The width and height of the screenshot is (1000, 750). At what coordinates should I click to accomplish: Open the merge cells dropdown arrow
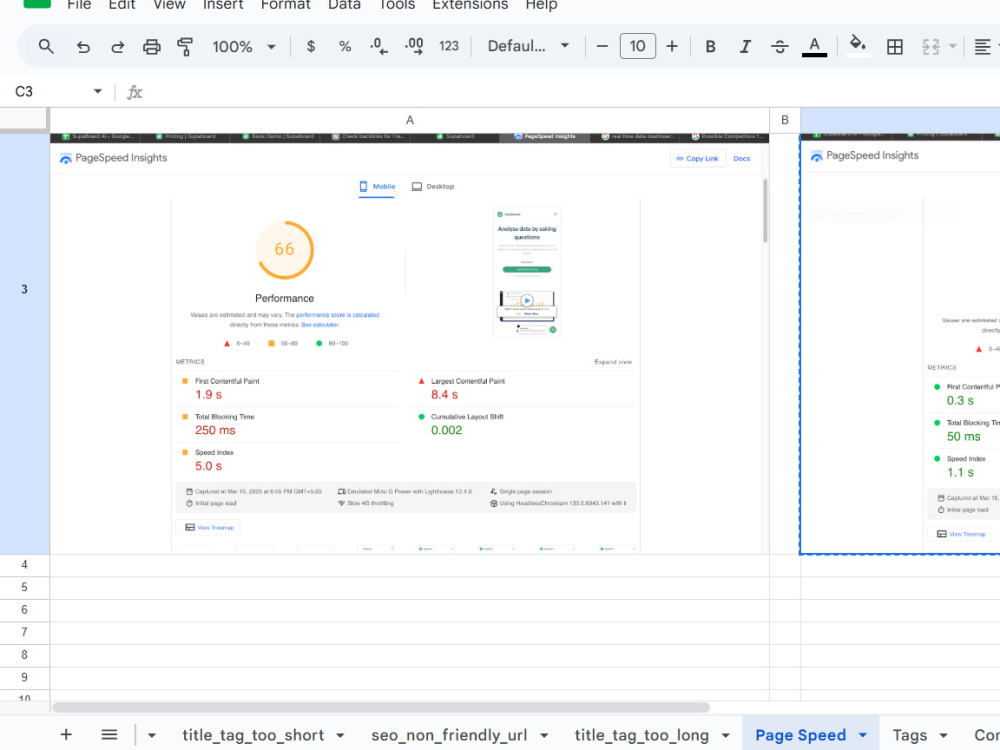coord(952,47)
